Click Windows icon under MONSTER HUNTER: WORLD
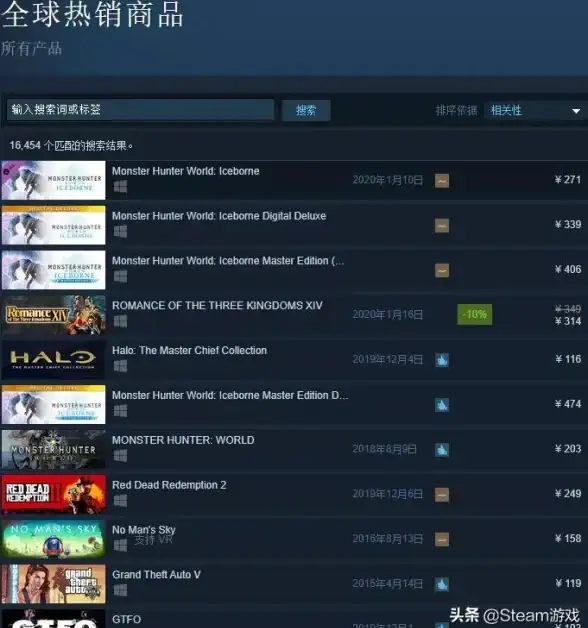The height and width of the screenshot is (628, 588). point(120,455)
